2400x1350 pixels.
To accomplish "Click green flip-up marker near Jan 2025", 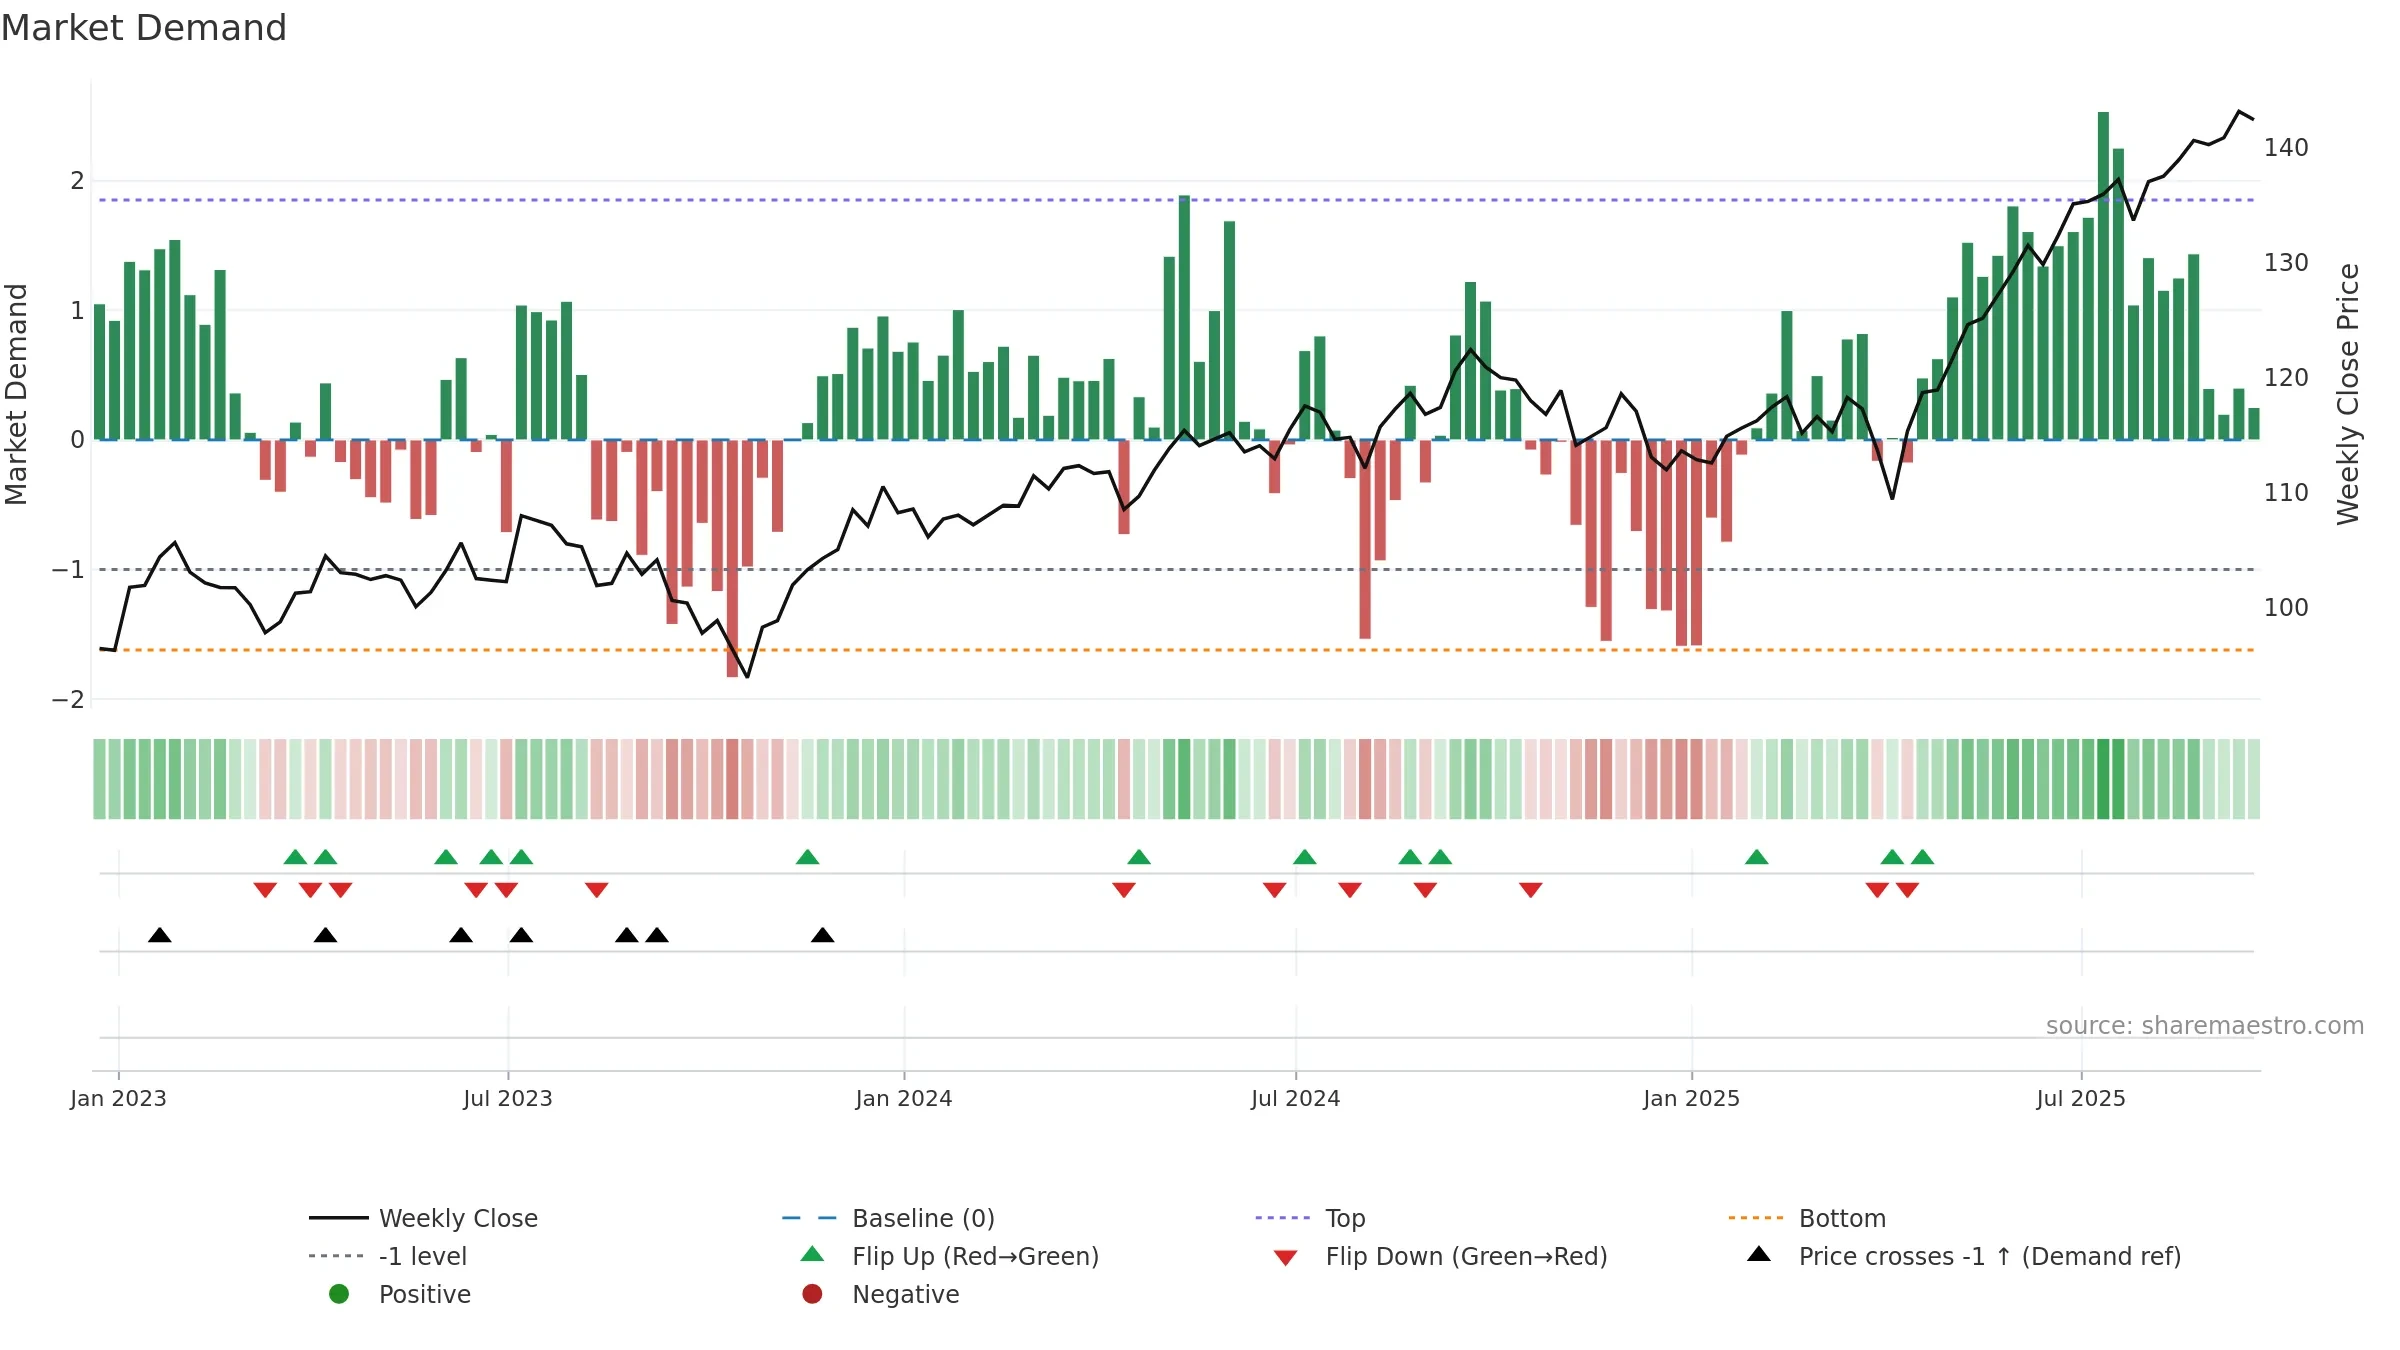I will coord(1757,857).
